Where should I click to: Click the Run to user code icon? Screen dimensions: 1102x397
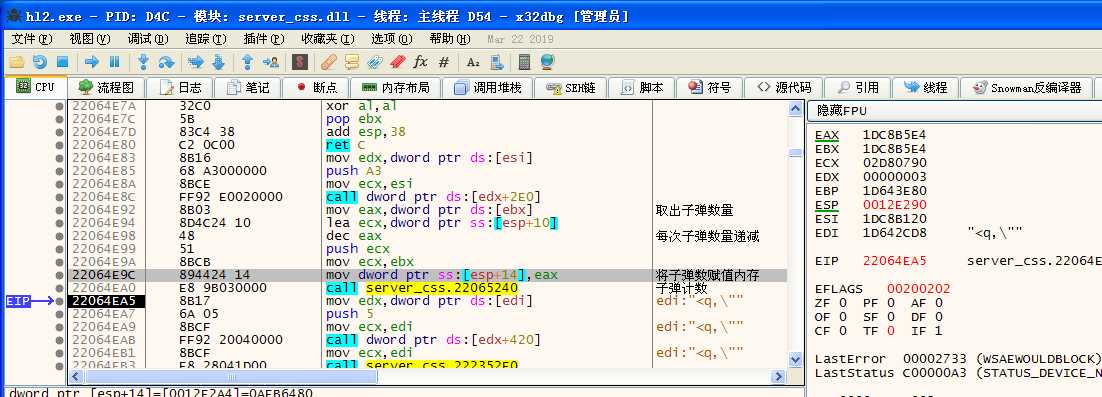(271, 62)
